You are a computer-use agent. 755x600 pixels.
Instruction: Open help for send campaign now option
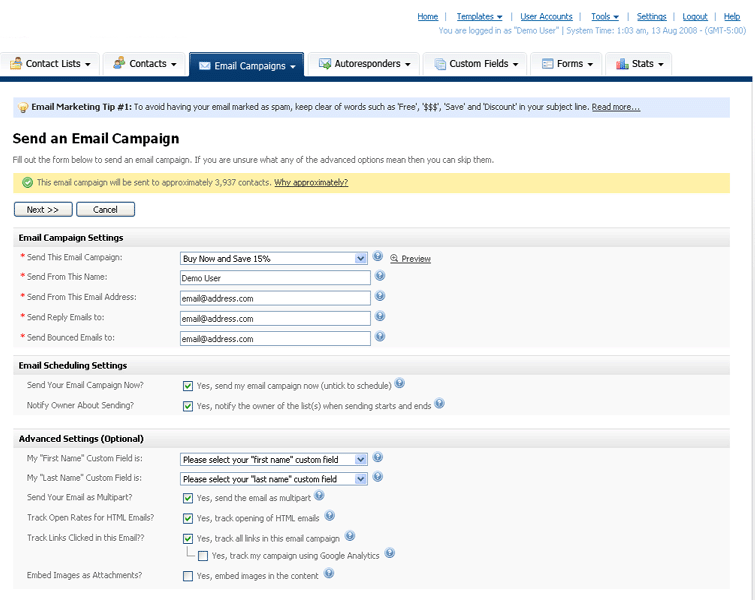tap(400, 383)
